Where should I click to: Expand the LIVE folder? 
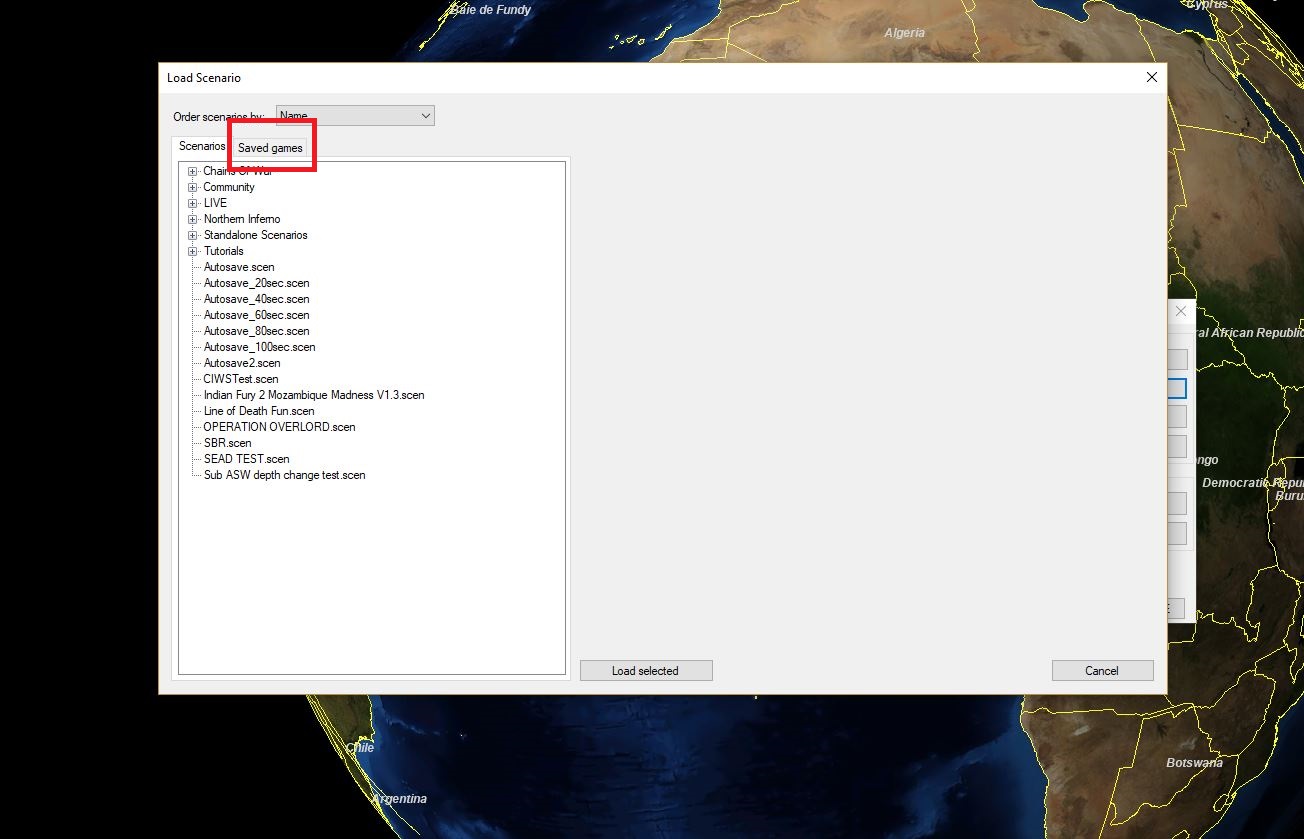point(193,203)
